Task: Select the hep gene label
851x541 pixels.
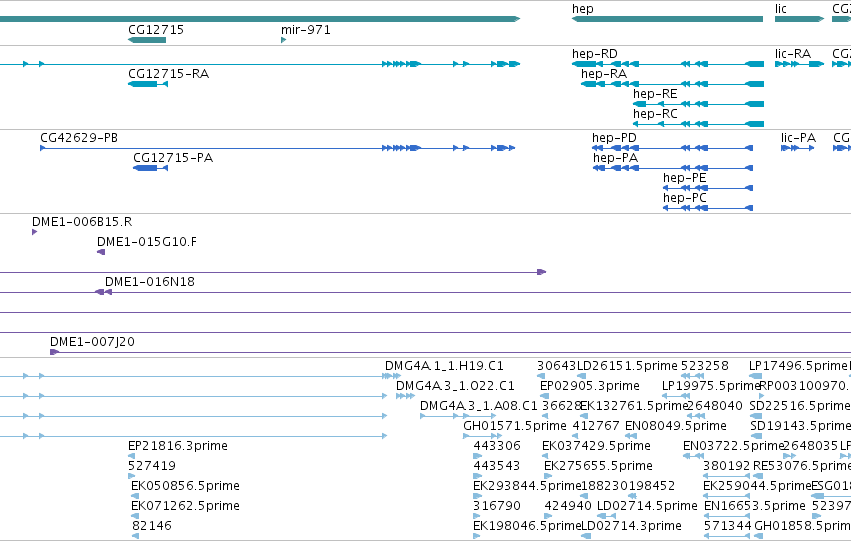Action: [582, 9]
